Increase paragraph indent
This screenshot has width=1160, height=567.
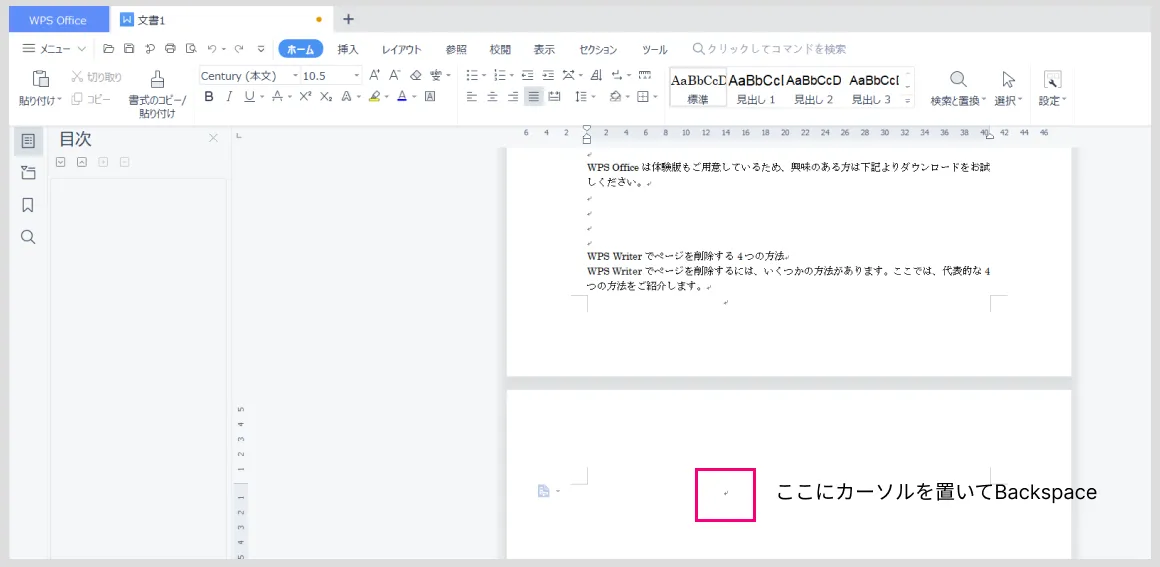point(548,76)
